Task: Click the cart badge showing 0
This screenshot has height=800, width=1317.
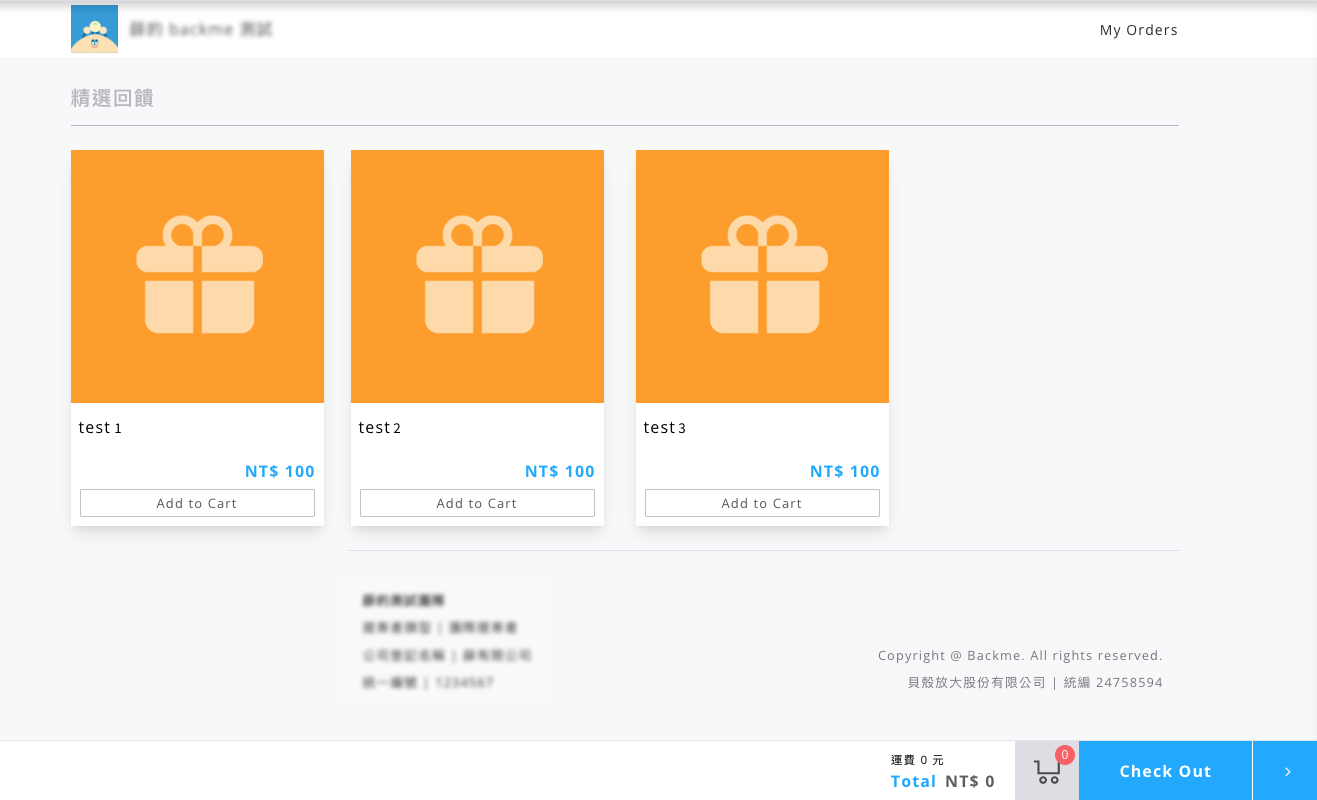Action: (1065, 755)
